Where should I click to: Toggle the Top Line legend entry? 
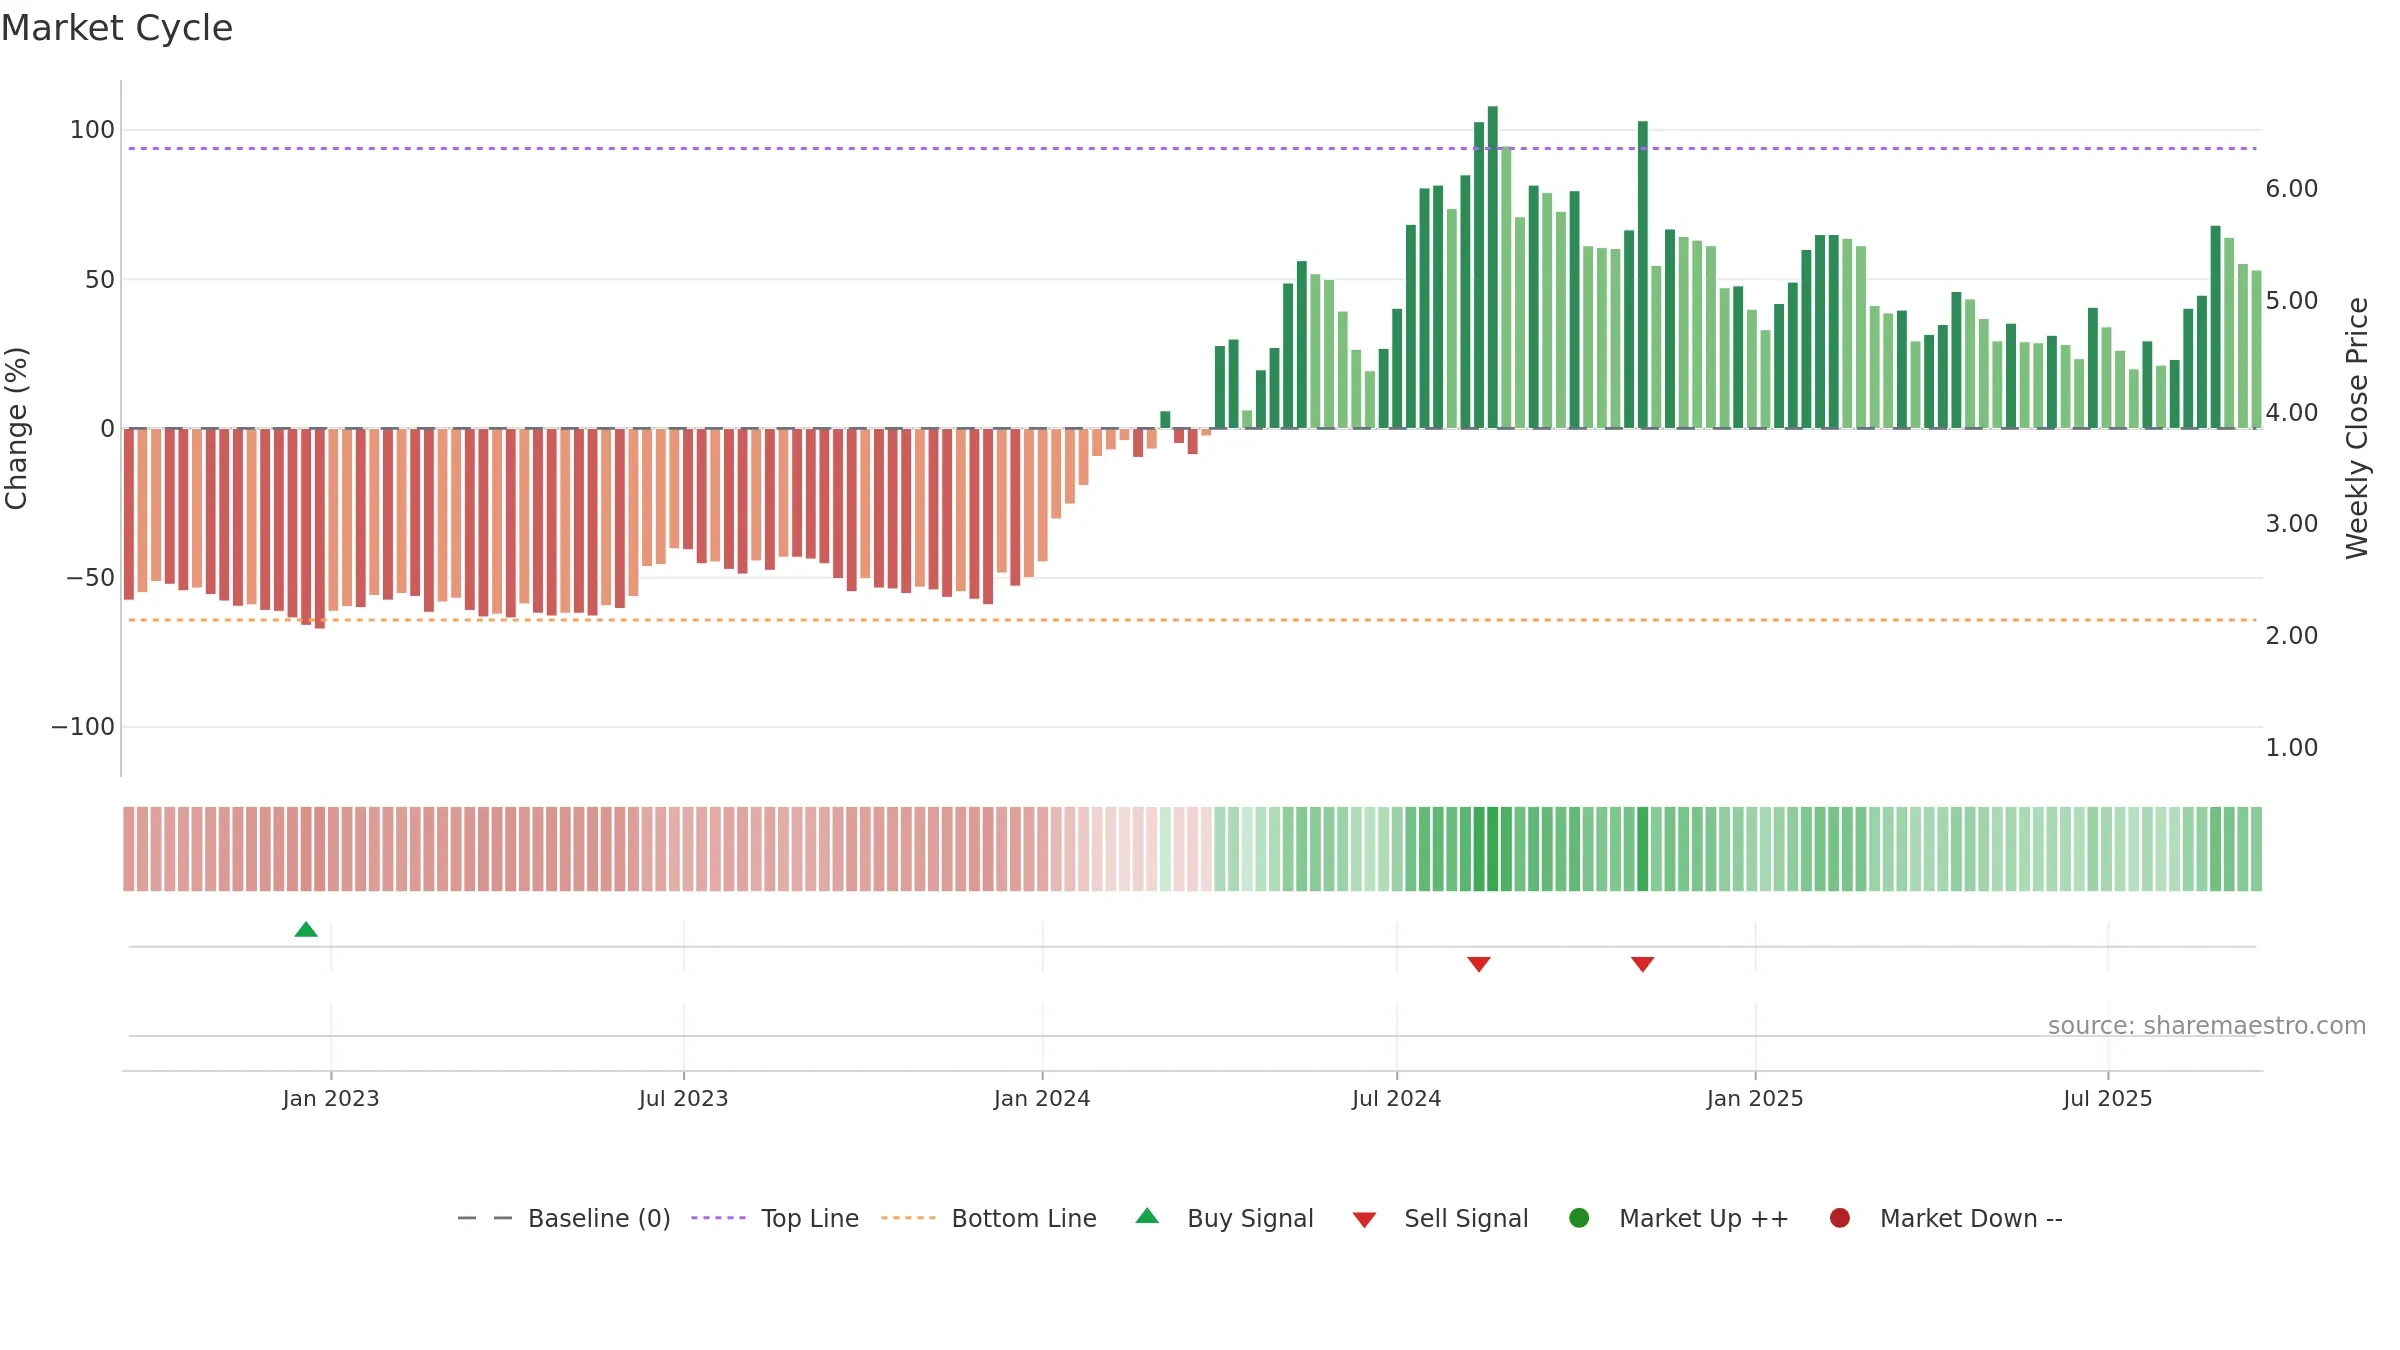775,1218
